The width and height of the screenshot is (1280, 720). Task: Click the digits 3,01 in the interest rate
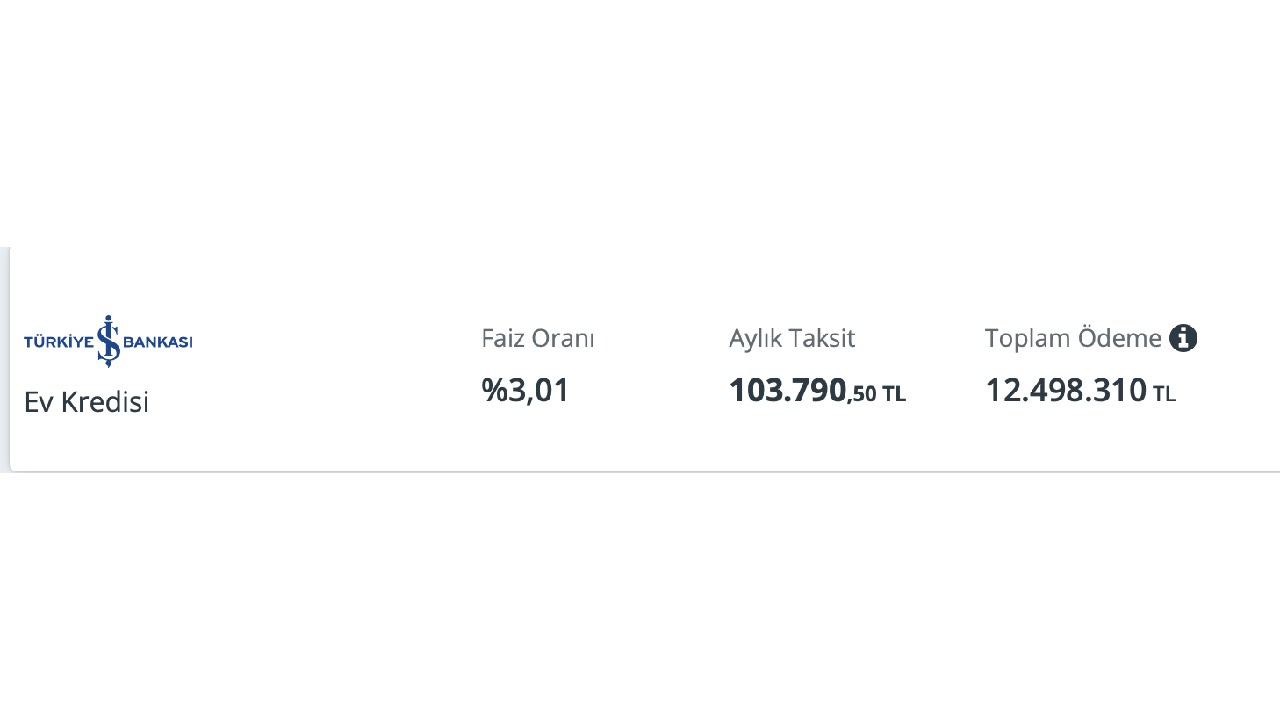point(540,390)
